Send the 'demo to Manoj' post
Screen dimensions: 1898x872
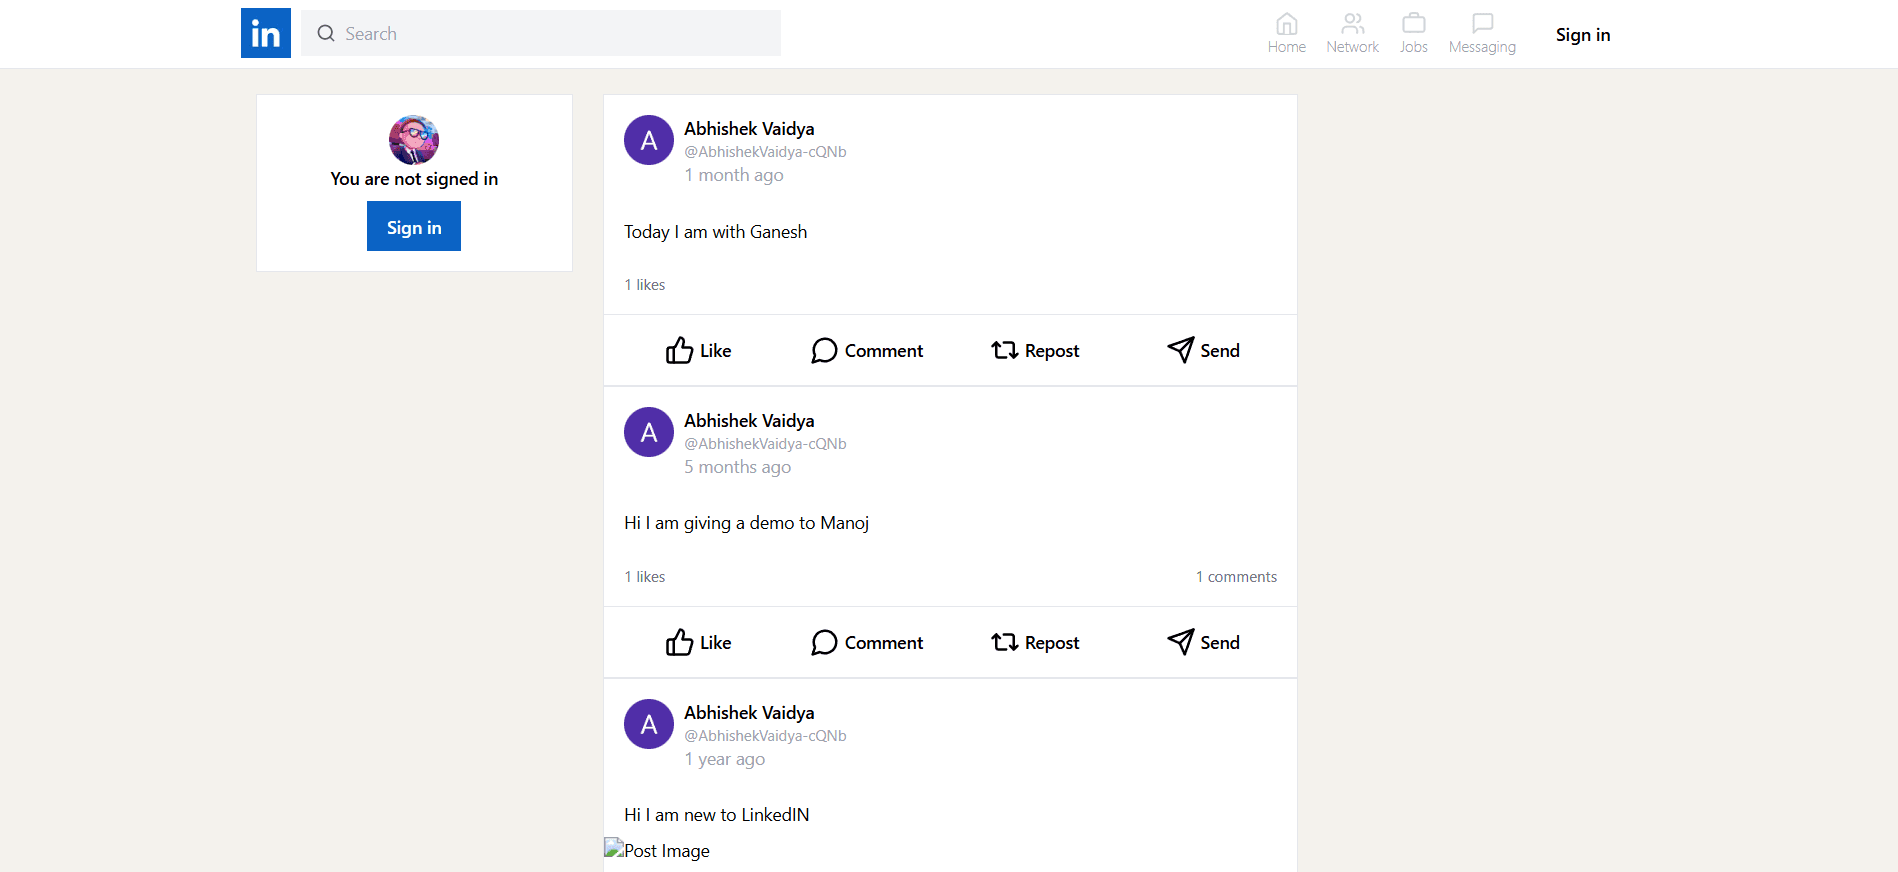pos(1203,643)
